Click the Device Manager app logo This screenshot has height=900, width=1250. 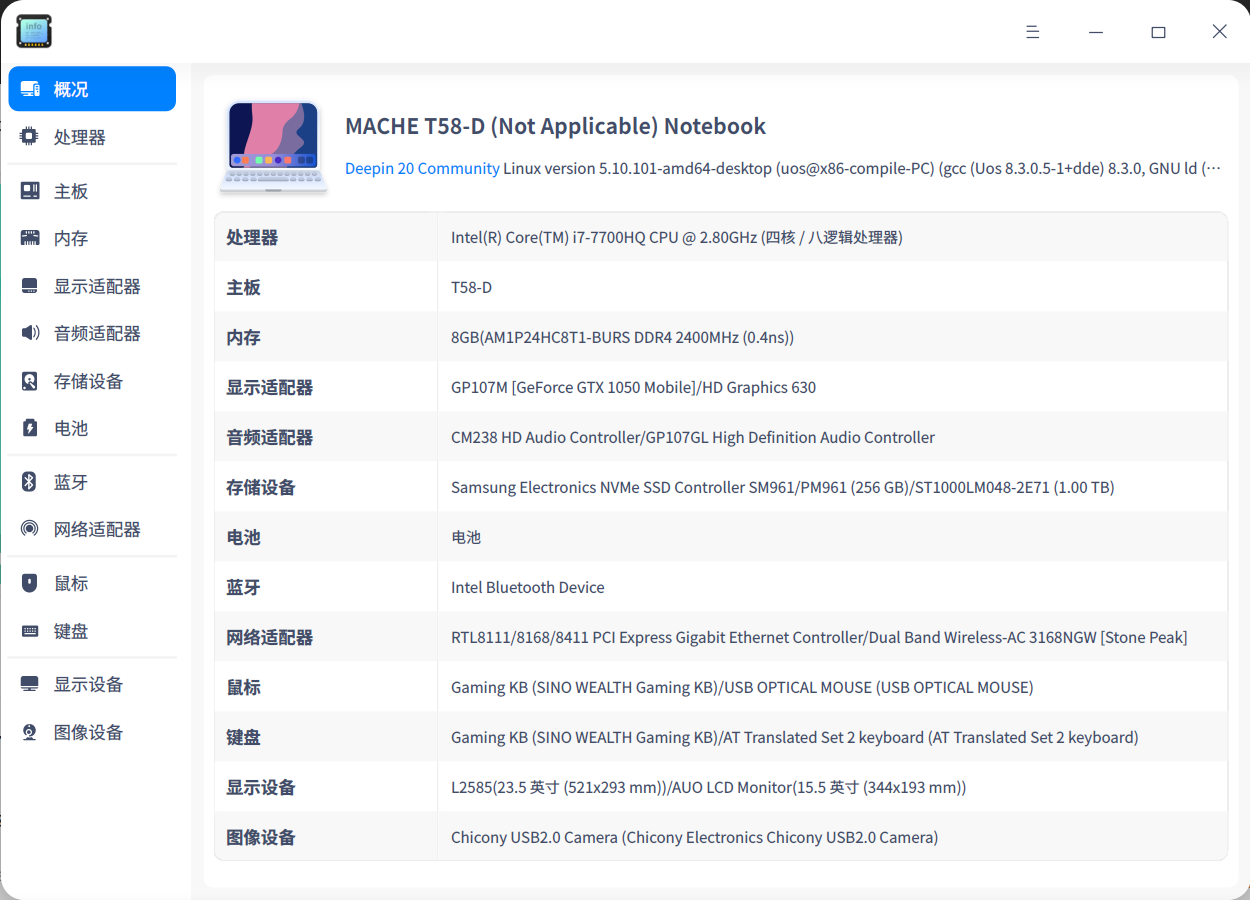coord(34,31)
